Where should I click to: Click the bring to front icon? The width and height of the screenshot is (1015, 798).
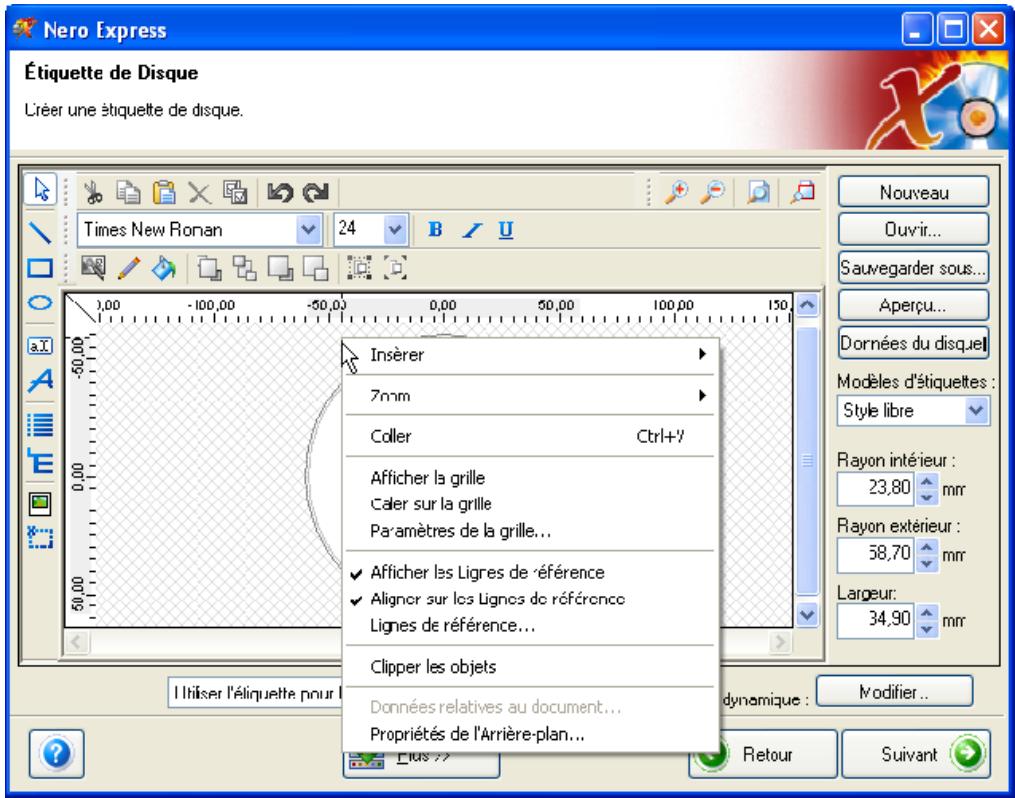[x=209, y=268]
